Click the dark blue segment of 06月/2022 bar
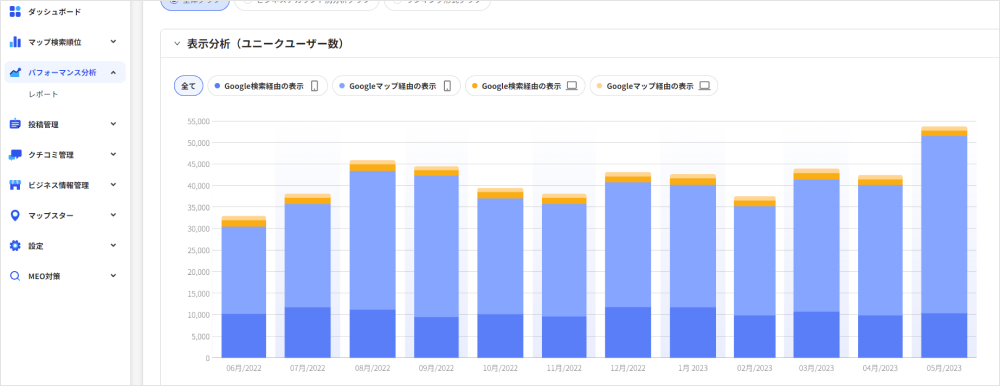 [x=244, y=336]
